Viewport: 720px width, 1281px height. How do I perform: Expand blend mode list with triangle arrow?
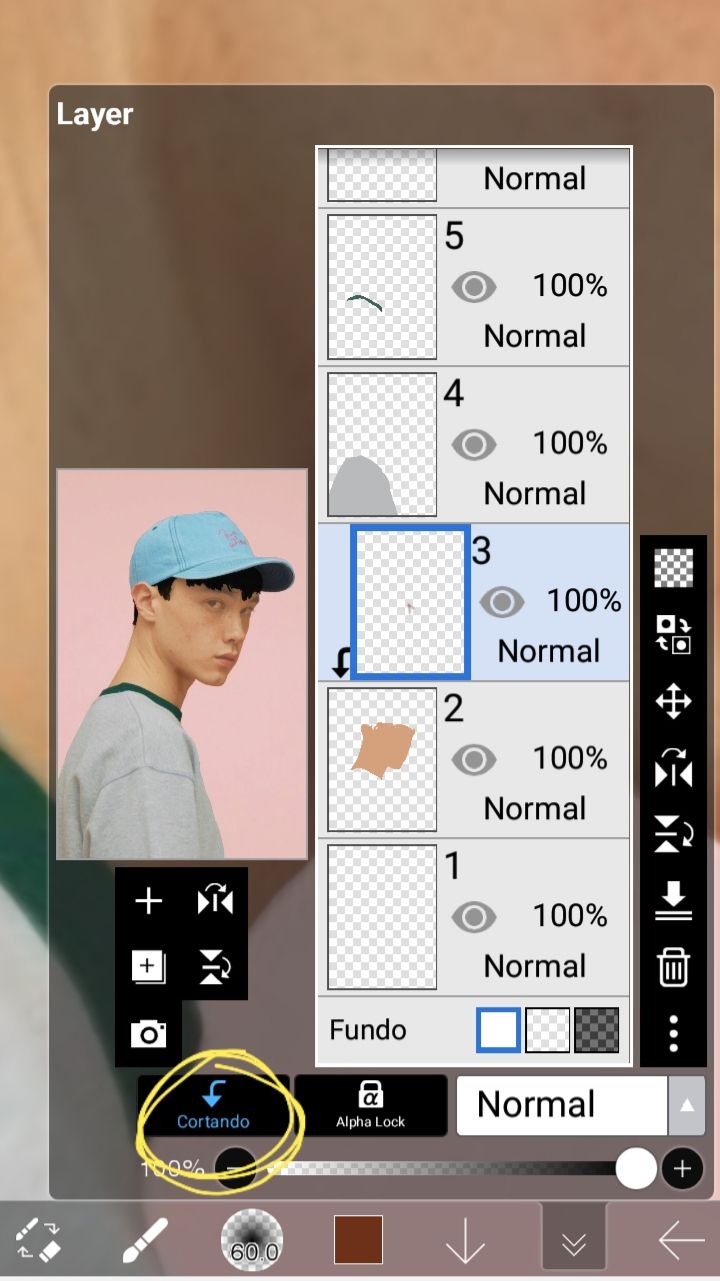pos(686,1105)
